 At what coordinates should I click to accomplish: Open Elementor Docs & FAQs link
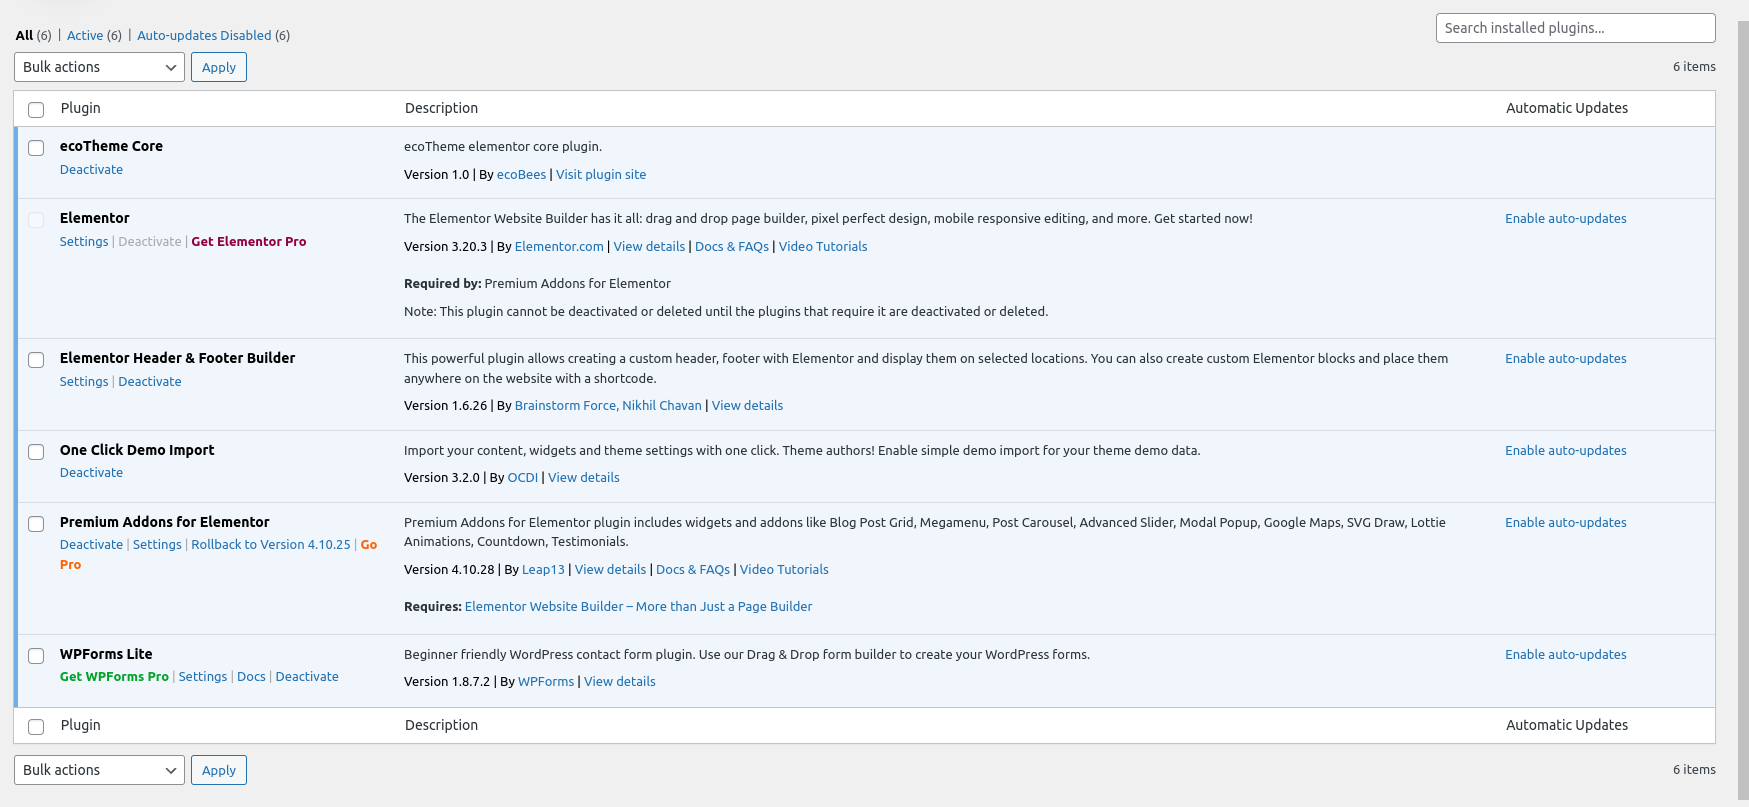click(x=732, y=246)
